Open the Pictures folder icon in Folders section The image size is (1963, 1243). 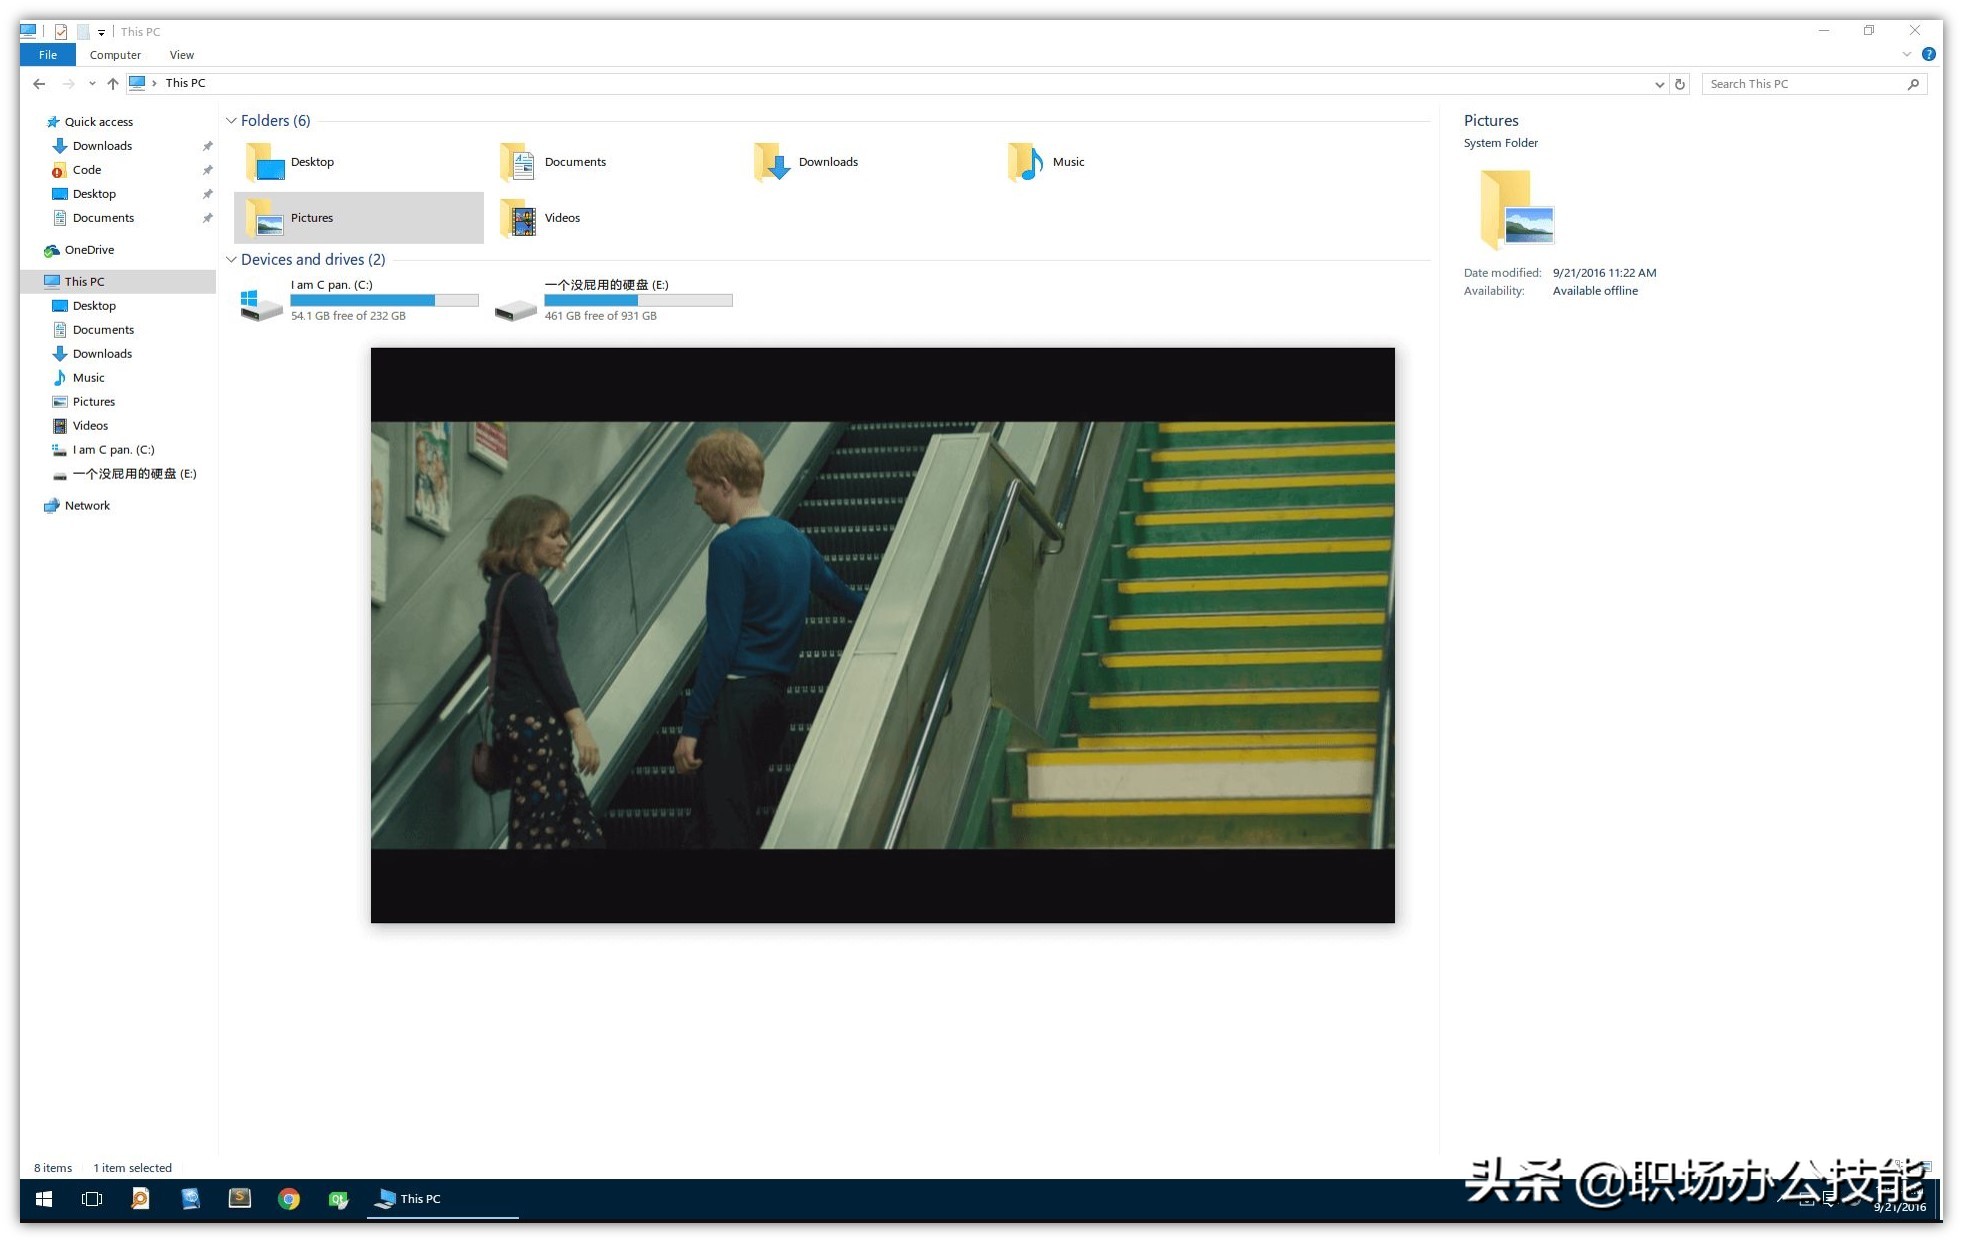coord(266,217)
